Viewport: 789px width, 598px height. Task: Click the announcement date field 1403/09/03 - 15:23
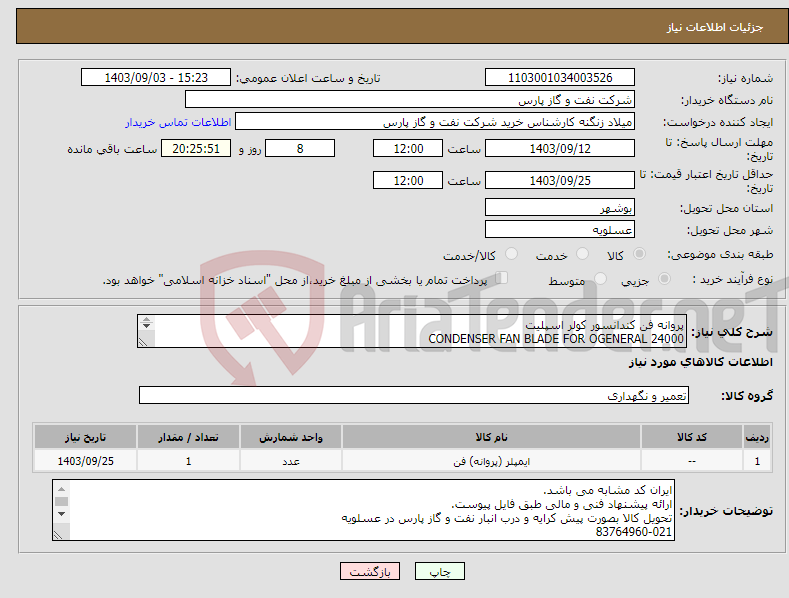(155, 78)
